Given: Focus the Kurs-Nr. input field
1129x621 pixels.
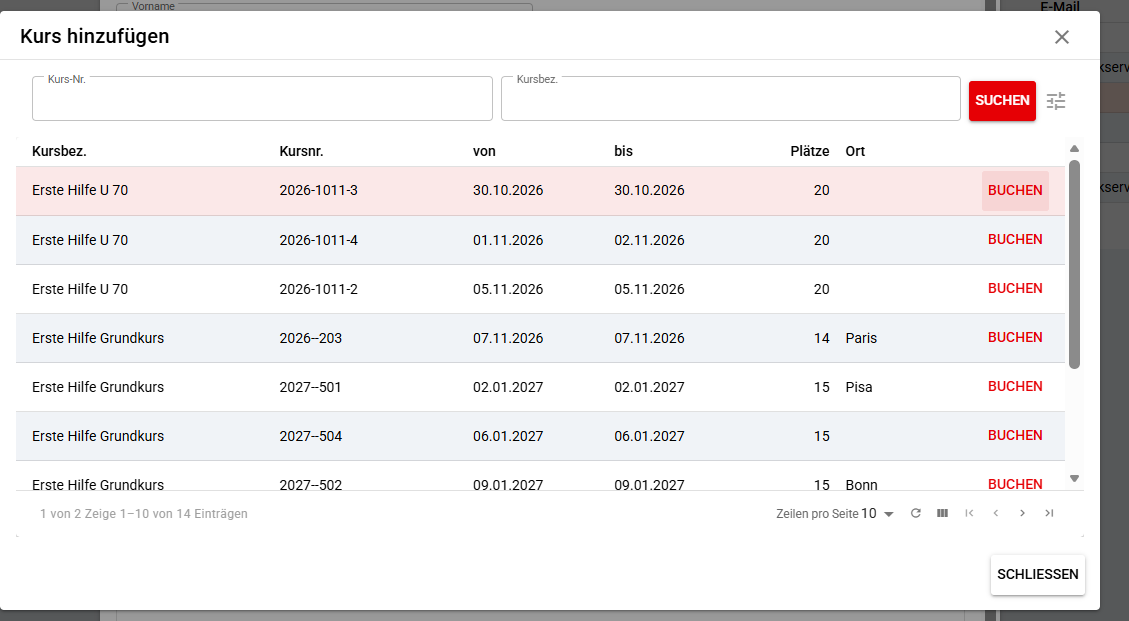Looking at the screenshot, I should tap(262, 99).
